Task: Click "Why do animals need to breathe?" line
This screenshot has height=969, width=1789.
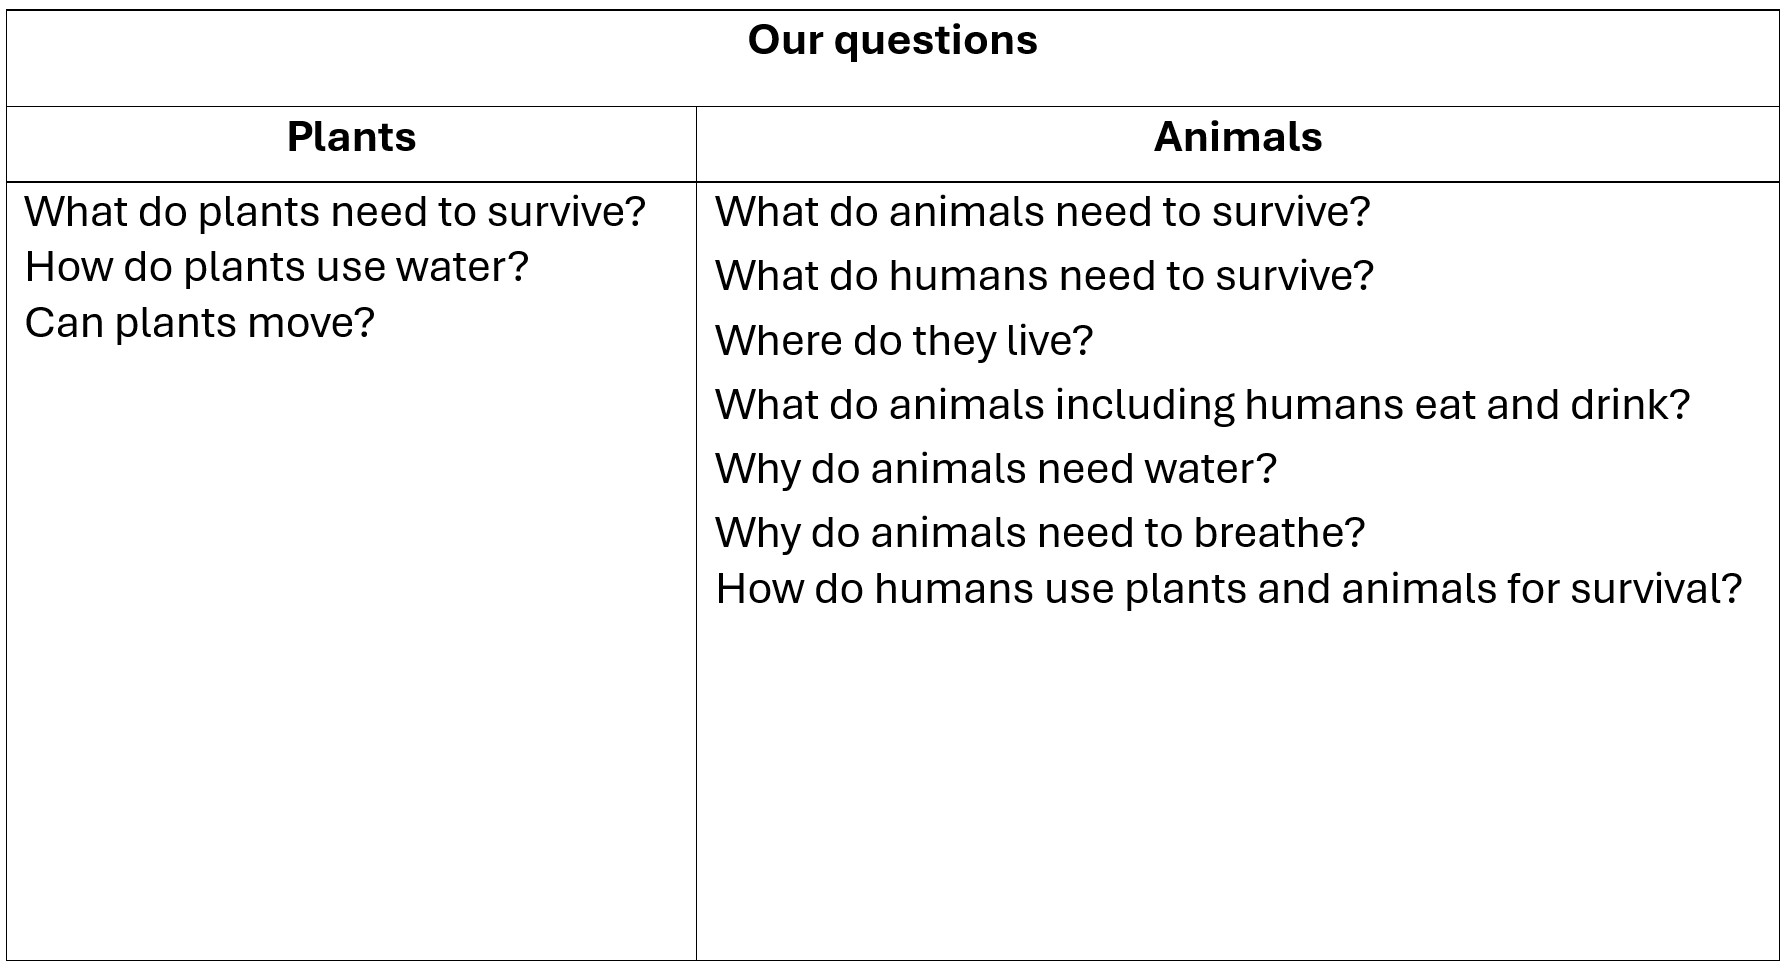Action: click(x=1039, y=533)
